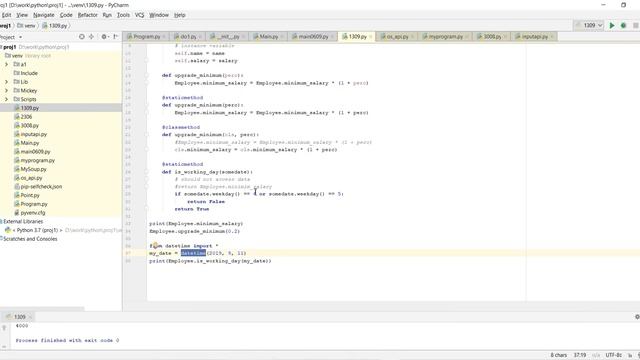Screen dimensions: 640x360
Task: Select inputapi.py in the project tree
Action: 33,134
